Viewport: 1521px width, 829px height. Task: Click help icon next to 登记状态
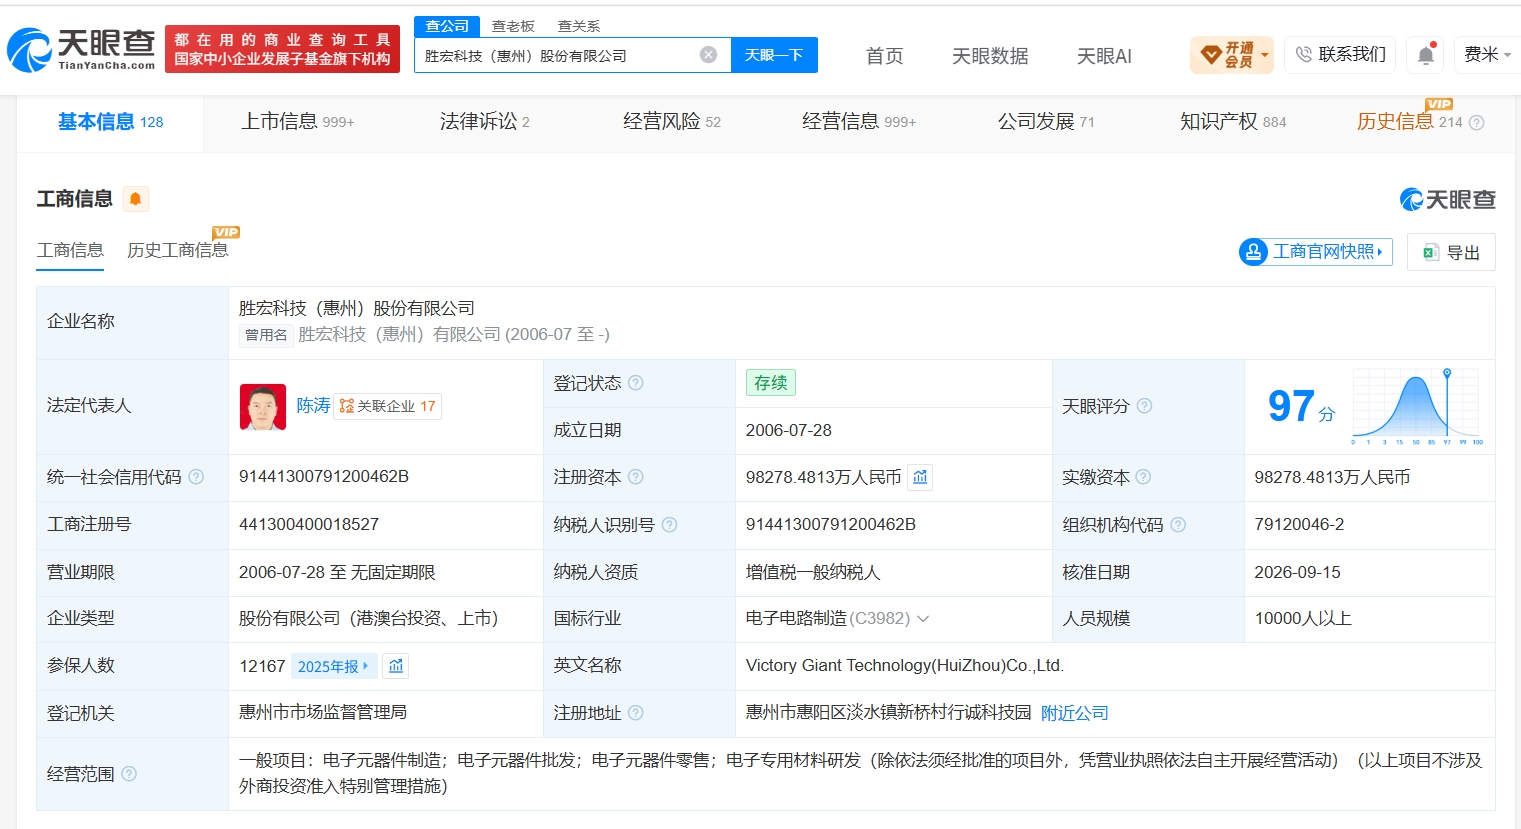(636, 383)
